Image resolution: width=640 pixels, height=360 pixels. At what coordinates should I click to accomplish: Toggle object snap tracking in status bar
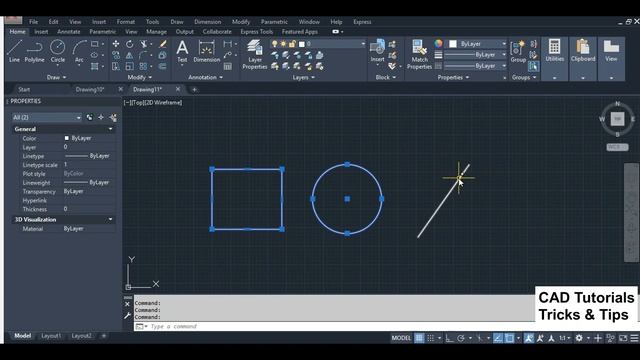[x=498, y=338]
